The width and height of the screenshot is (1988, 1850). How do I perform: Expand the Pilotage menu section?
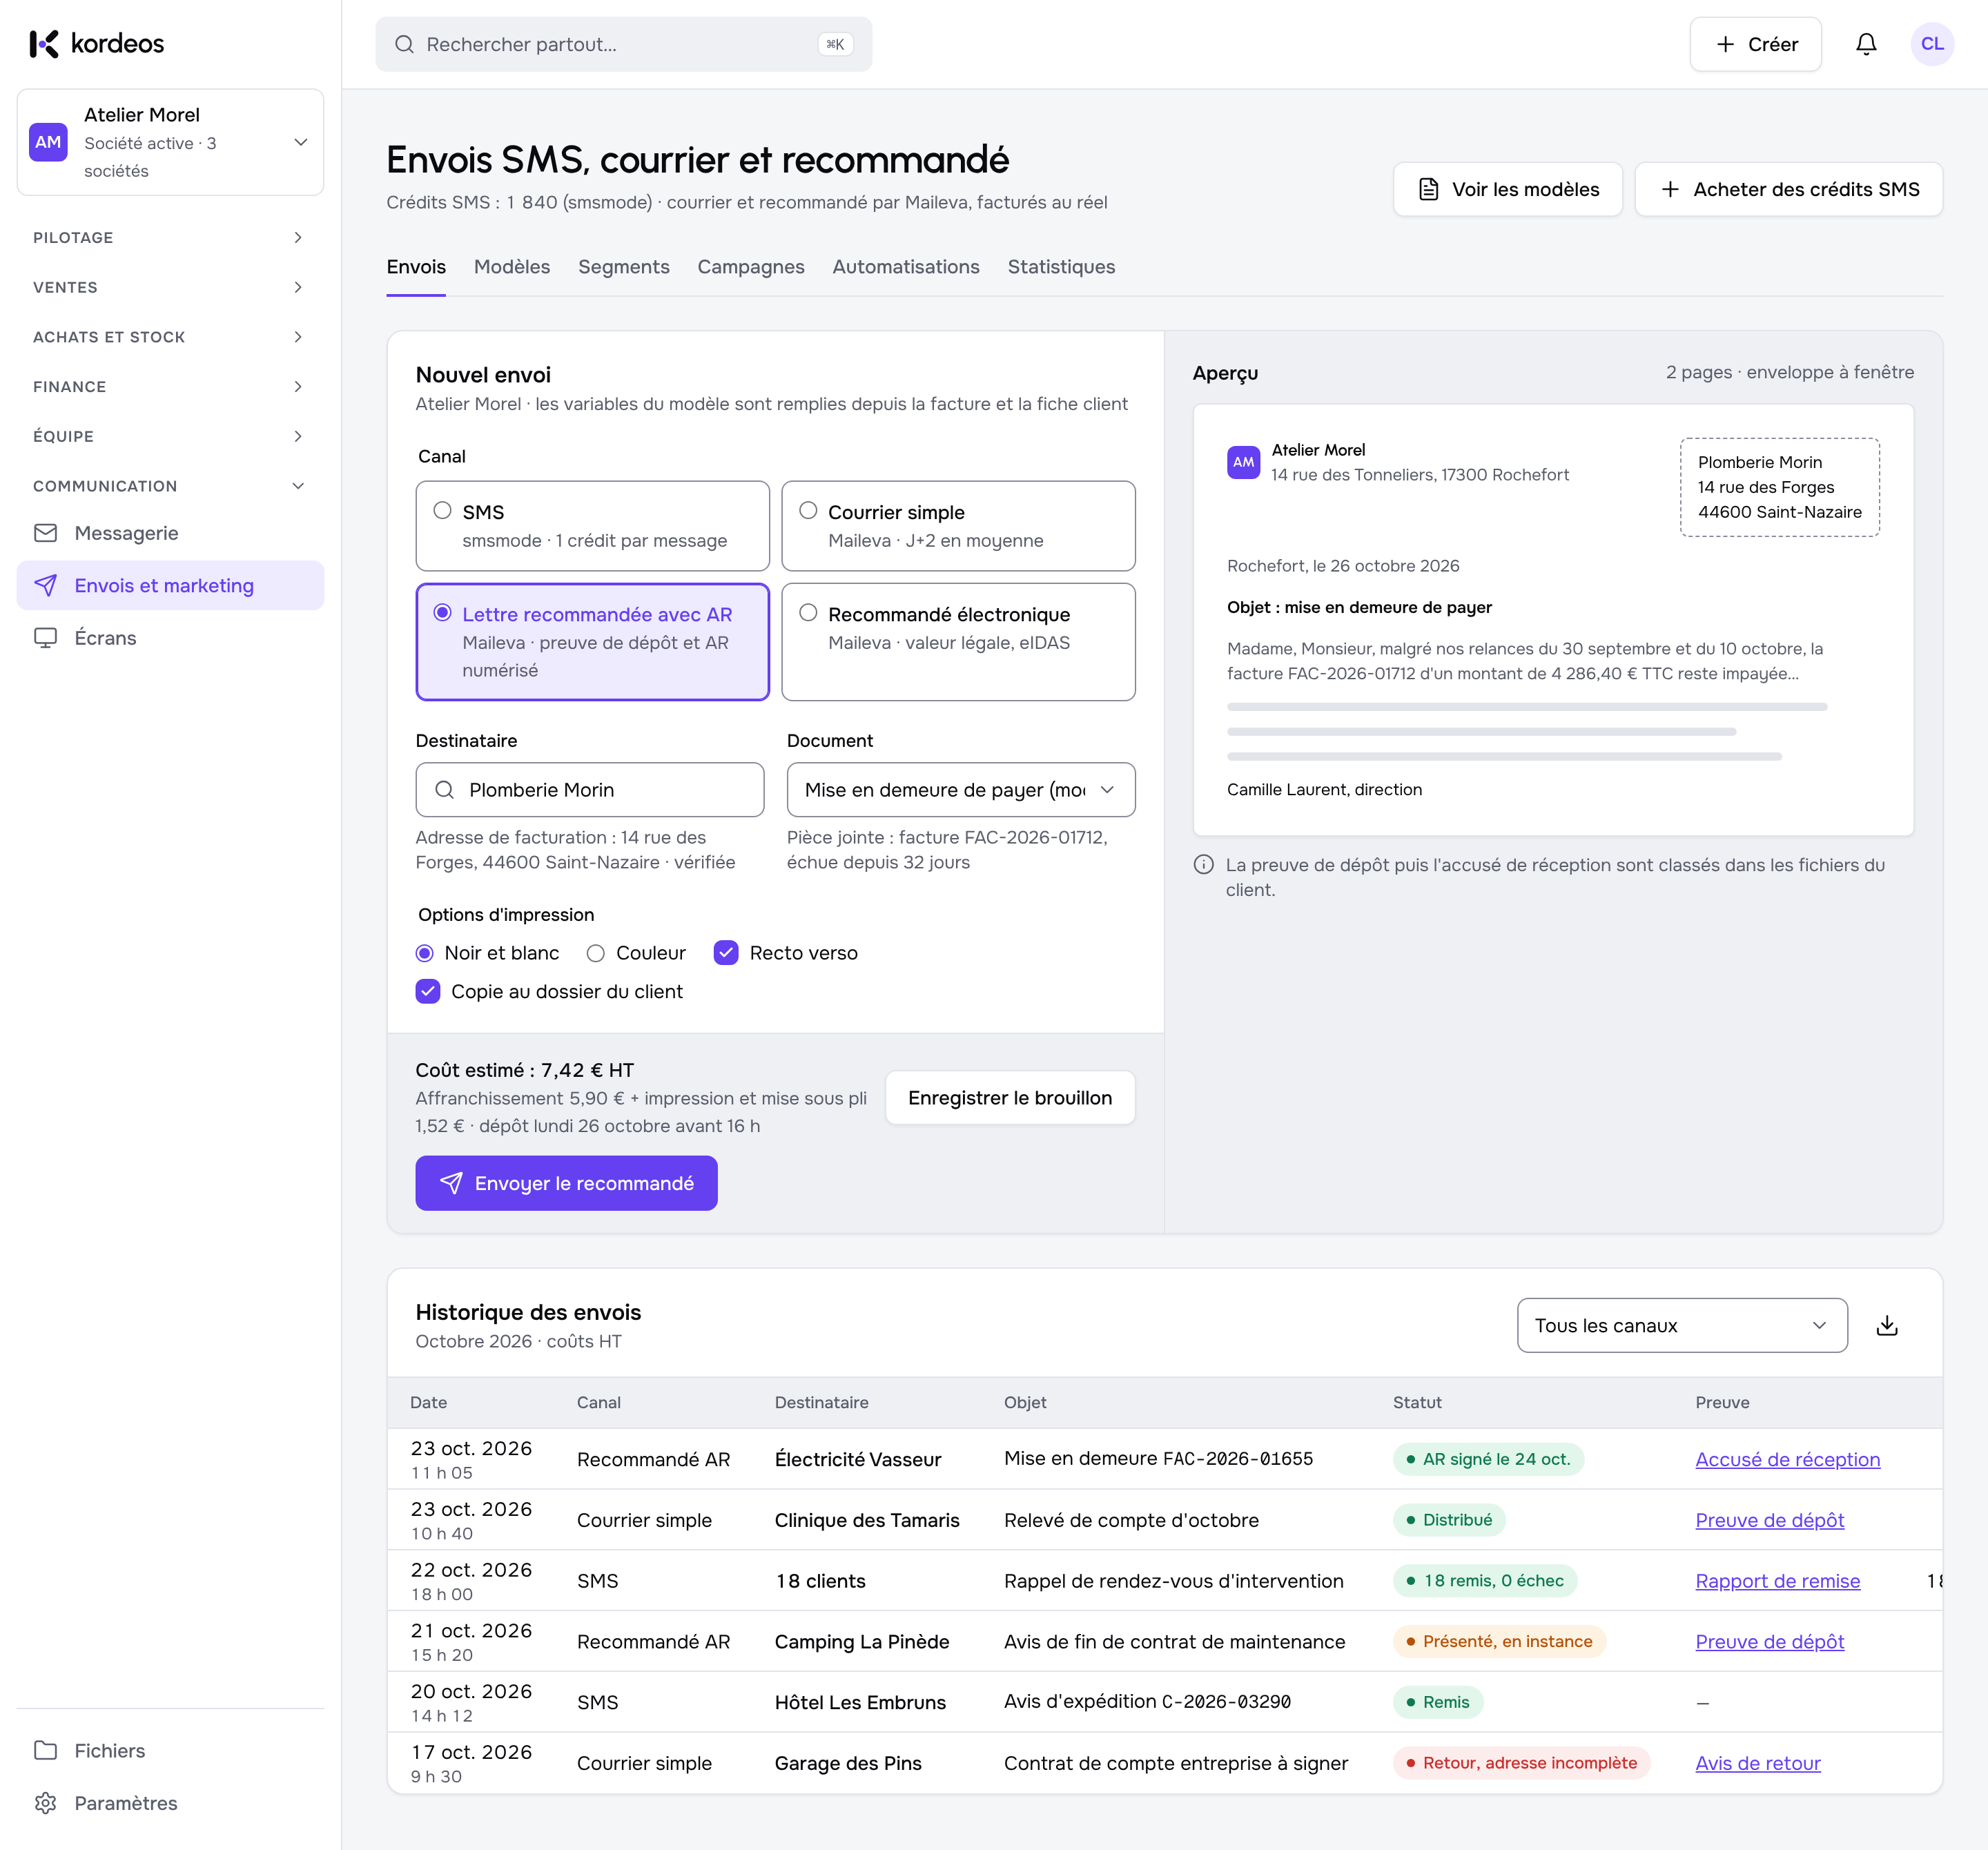point(170,237)
